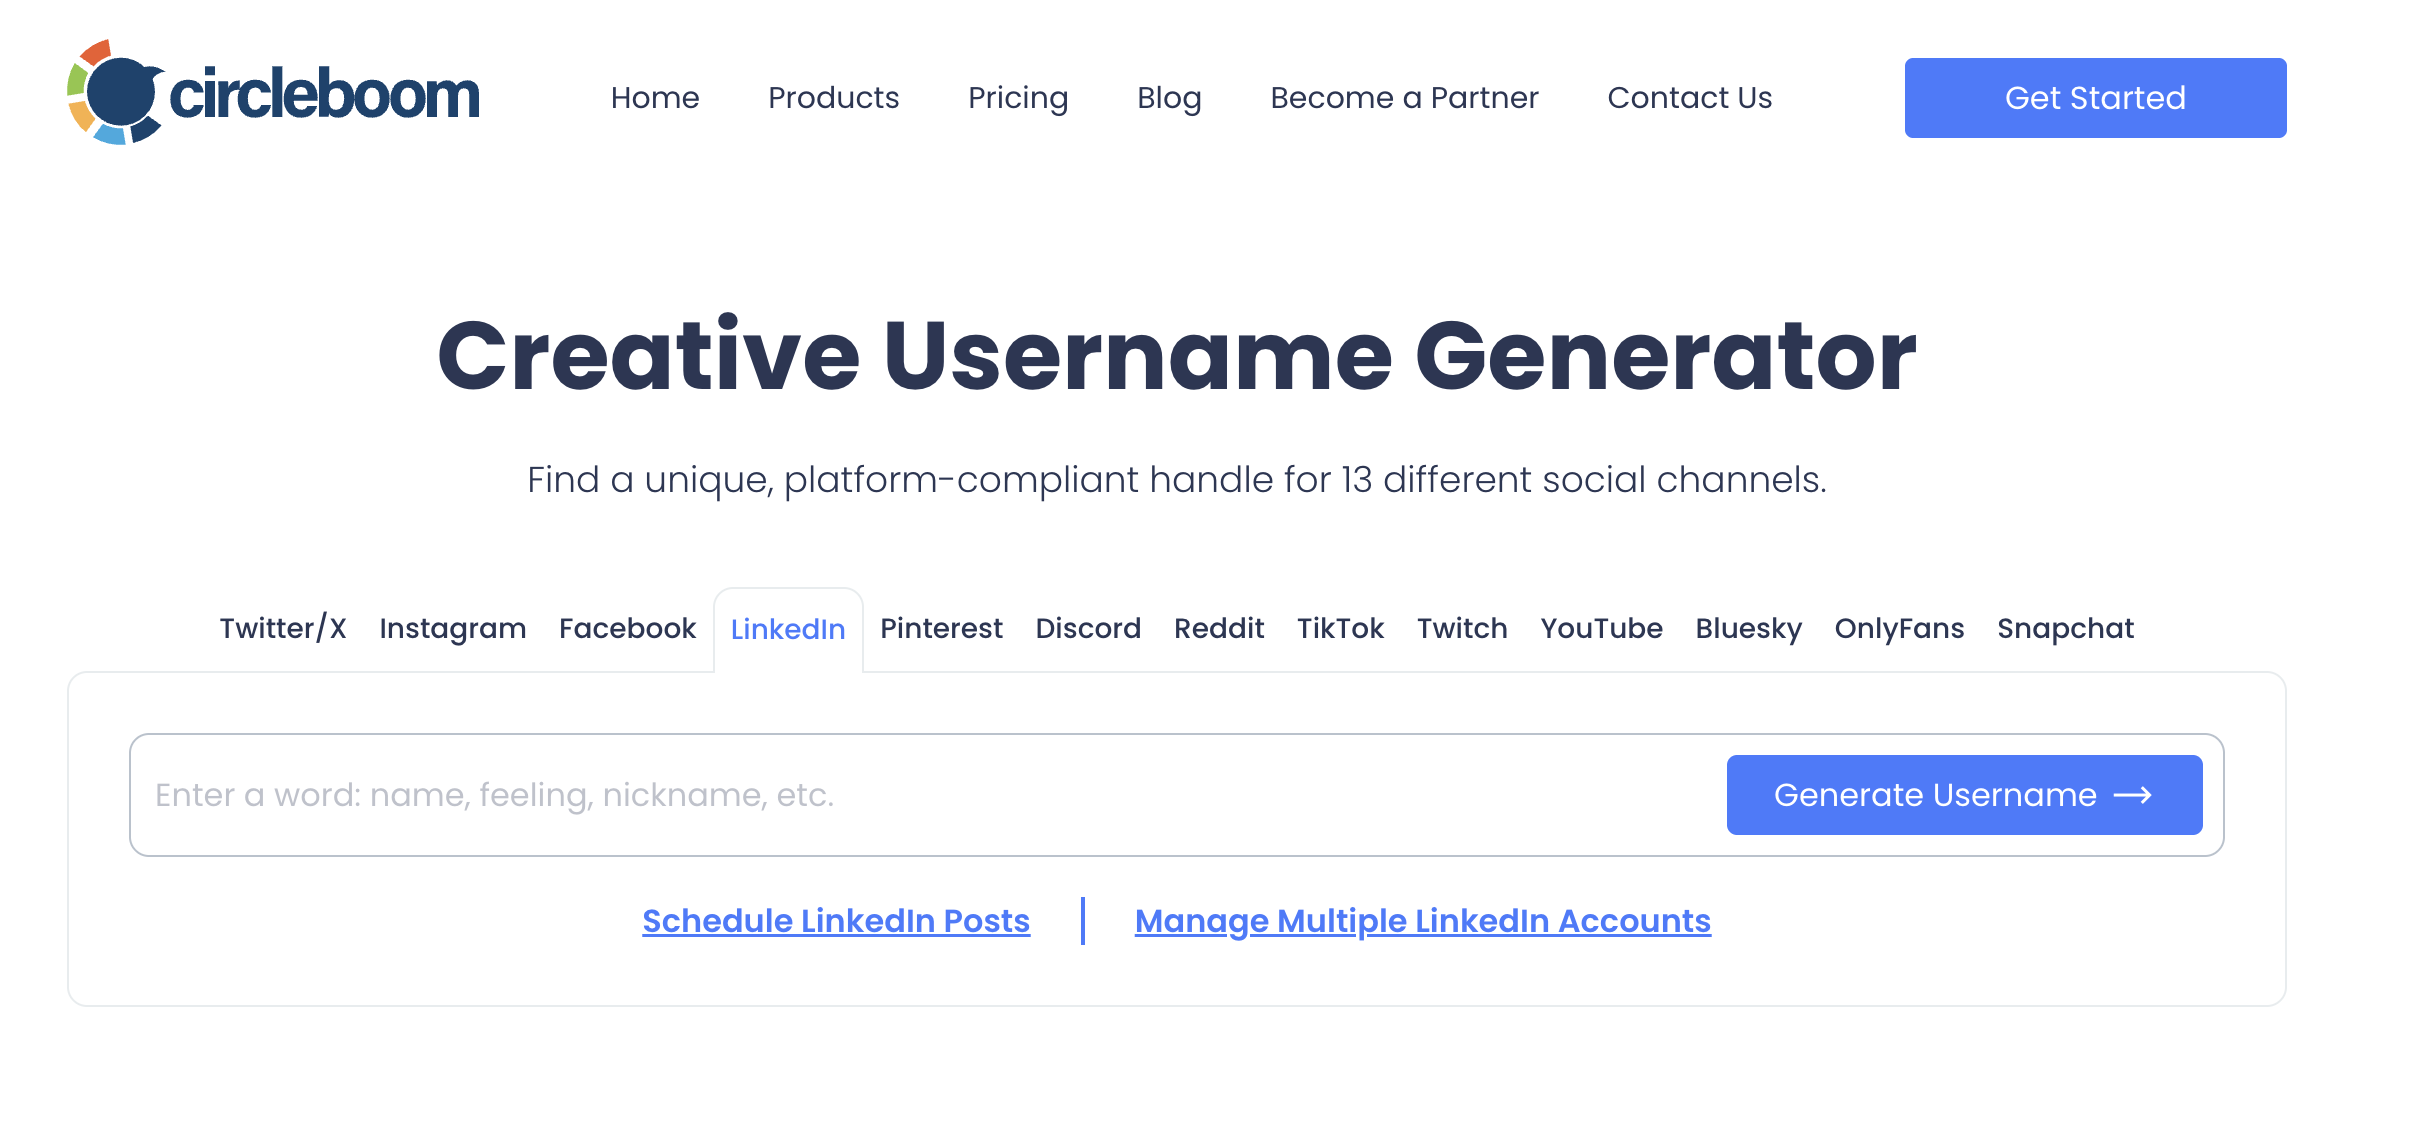Open the Reddit username generator tab
2414x1144 pixels.
coord(1219,628)
